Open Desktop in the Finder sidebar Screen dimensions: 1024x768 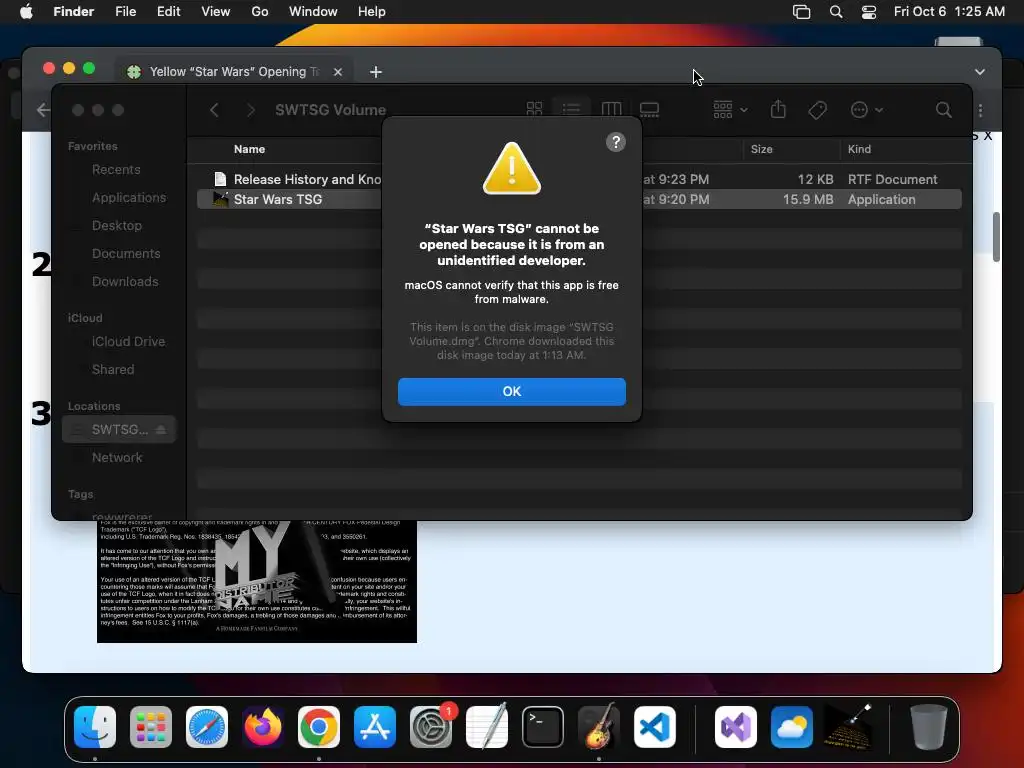click(x=116, y=226)
